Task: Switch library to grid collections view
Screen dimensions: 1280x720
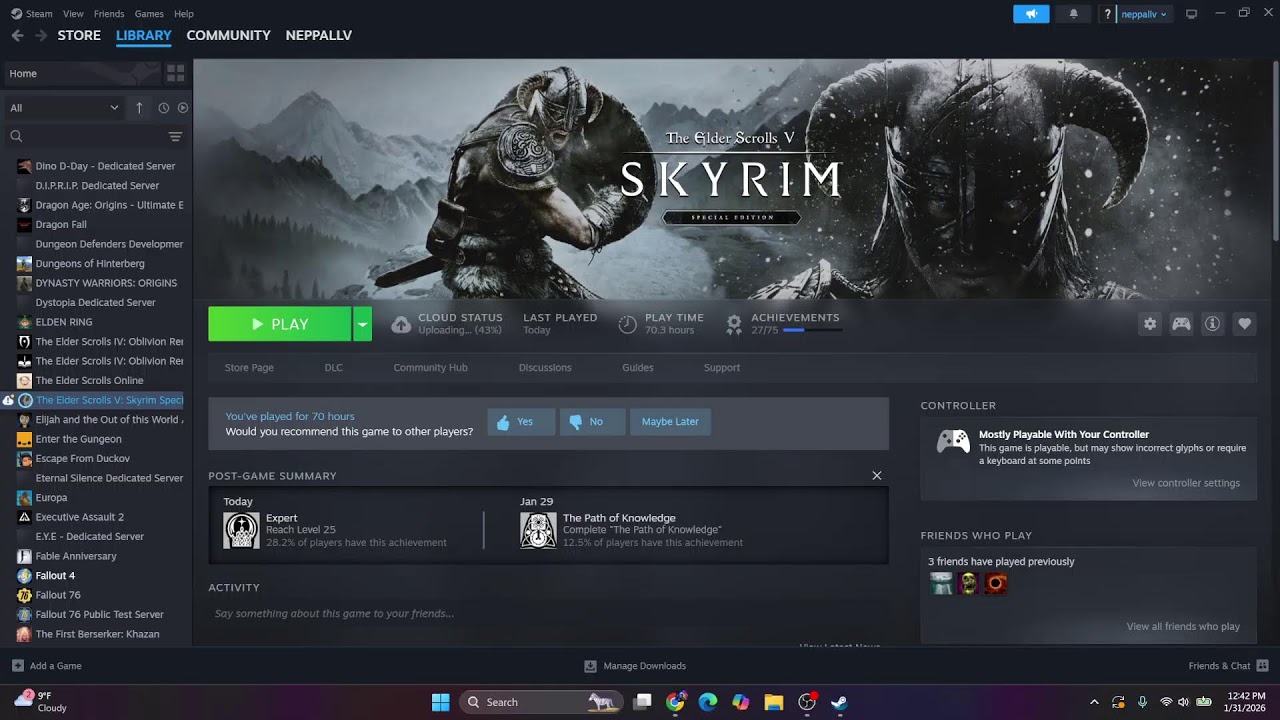Action: tap(175, 73)
